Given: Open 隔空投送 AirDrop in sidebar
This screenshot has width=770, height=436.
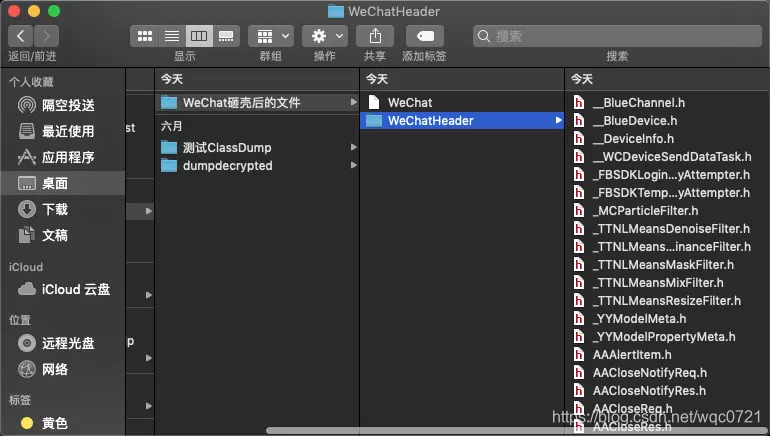Looking at the screenshot, I should pyautogui.click(x=63, y=105).
